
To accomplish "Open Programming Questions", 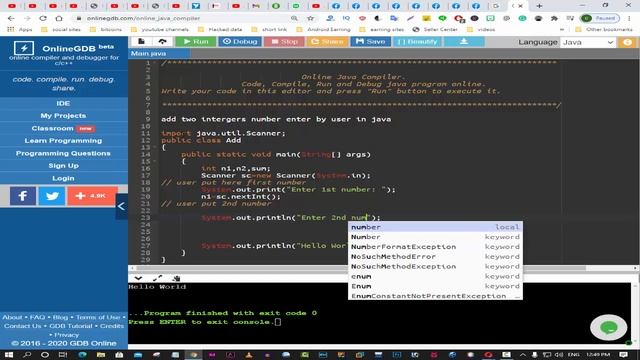I will click(x=63, y=153).
